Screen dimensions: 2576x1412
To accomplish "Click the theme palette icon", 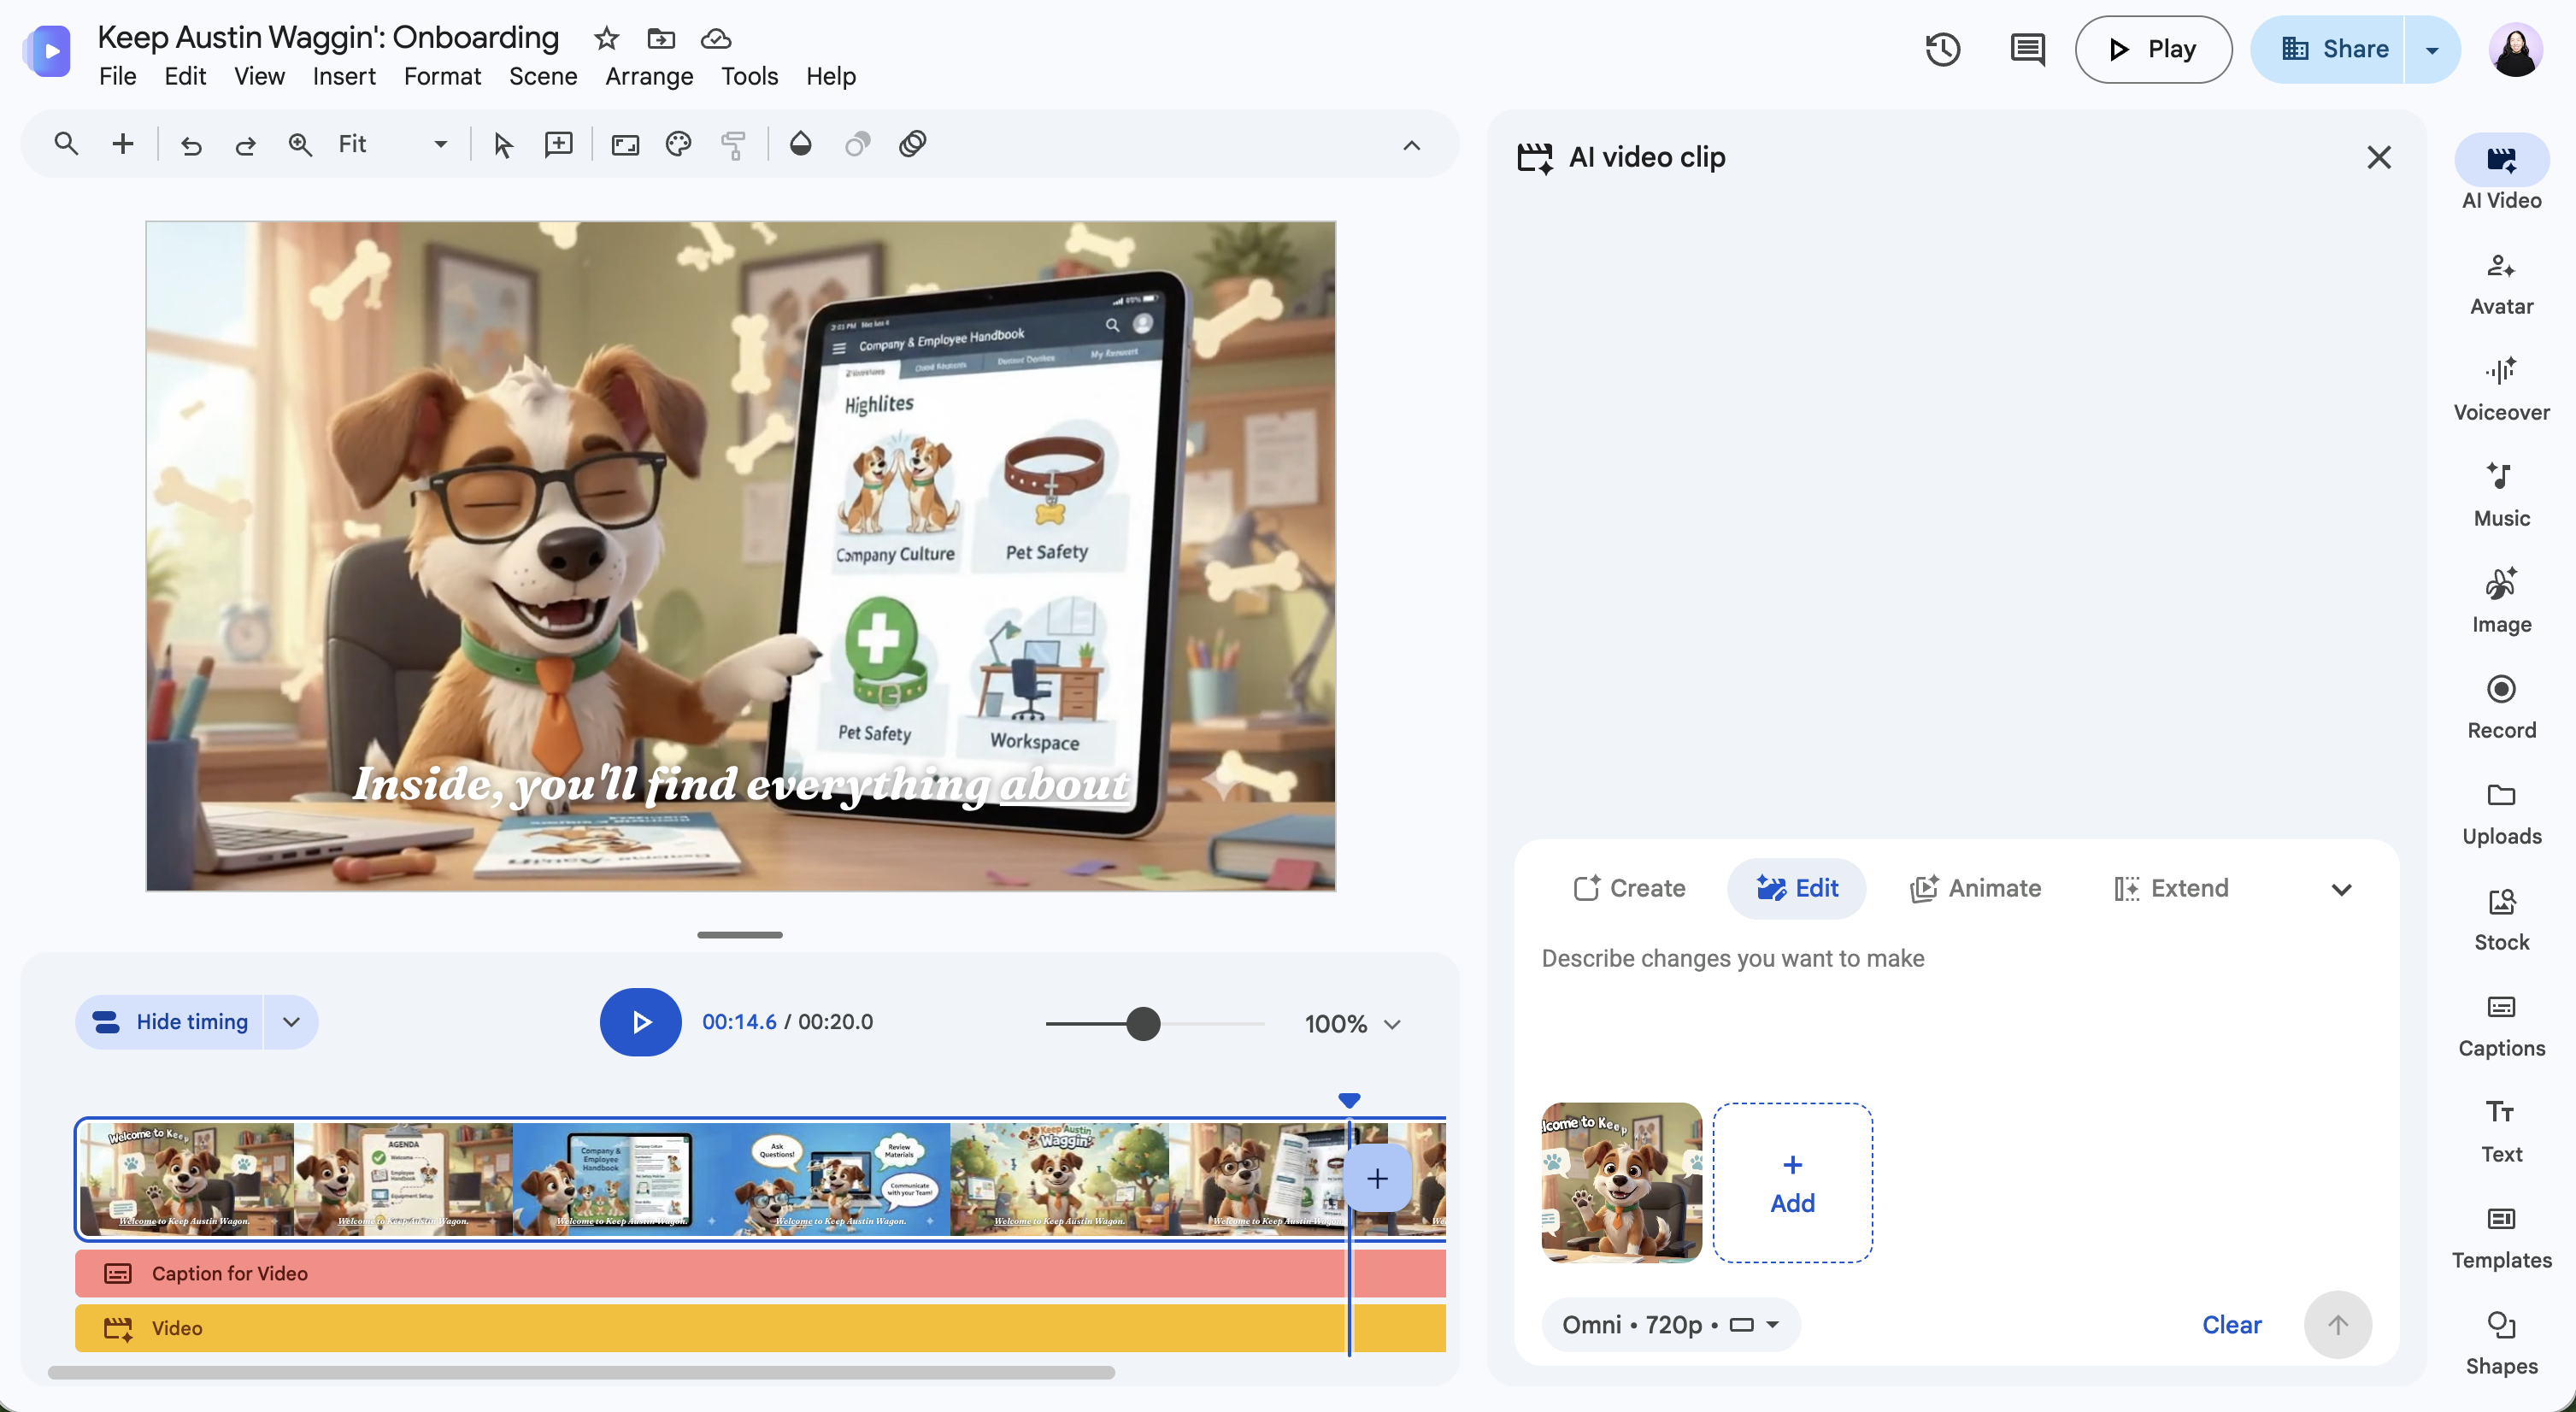I will (679, 145).
